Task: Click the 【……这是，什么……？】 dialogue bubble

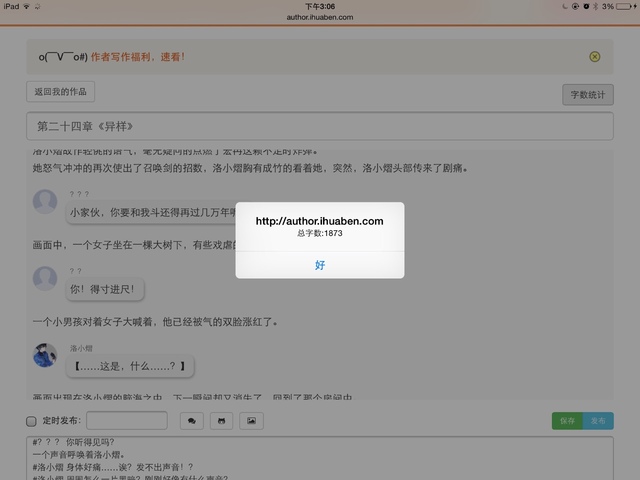Action: [131, 367]
